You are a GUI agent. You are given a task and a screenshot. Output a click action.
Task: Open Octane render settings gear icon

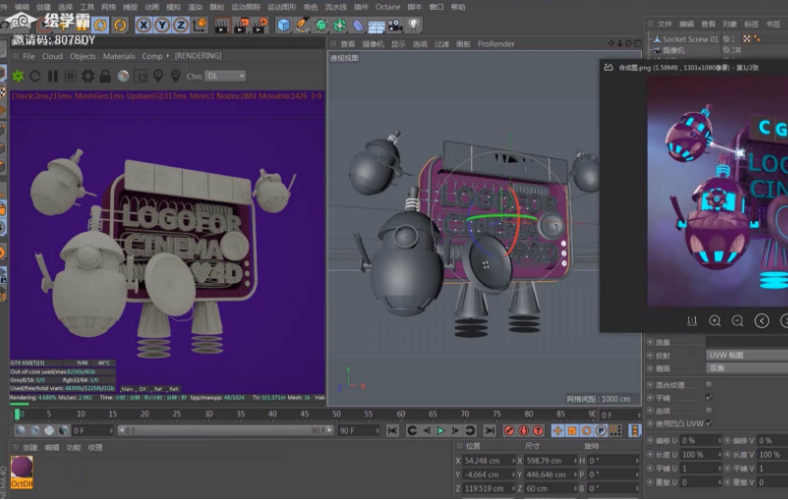pos(88,76)
